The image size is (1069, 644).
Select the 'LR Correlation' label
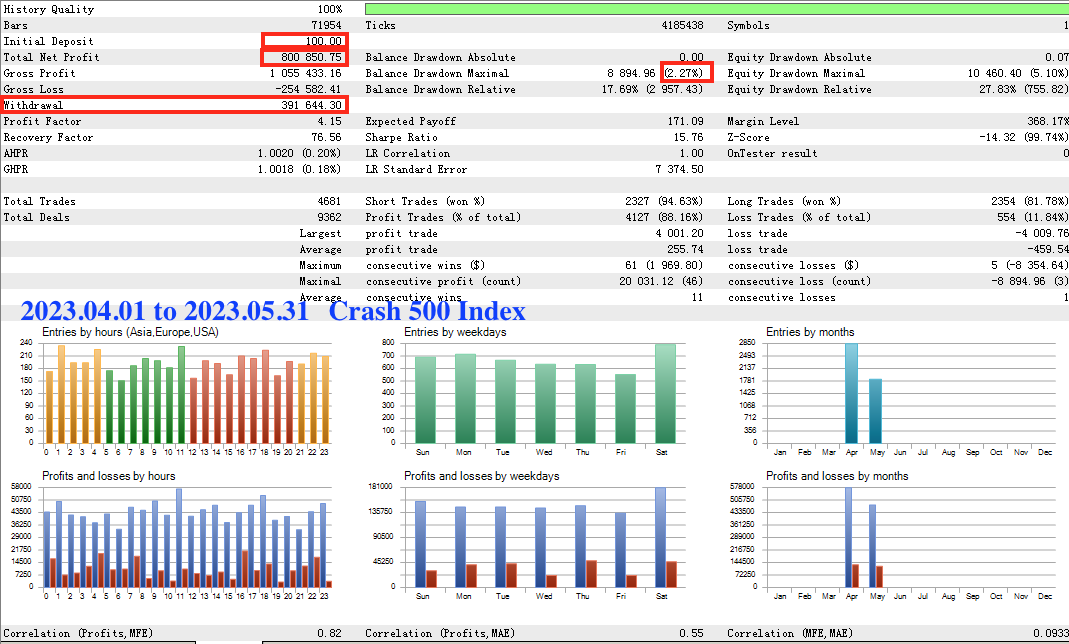coord(408,153)
